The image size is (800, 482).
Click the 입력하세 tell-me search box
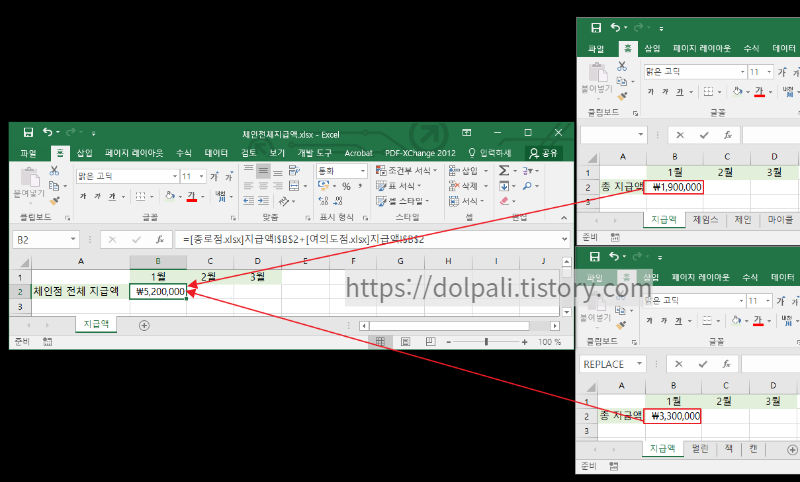coord(490,153)
